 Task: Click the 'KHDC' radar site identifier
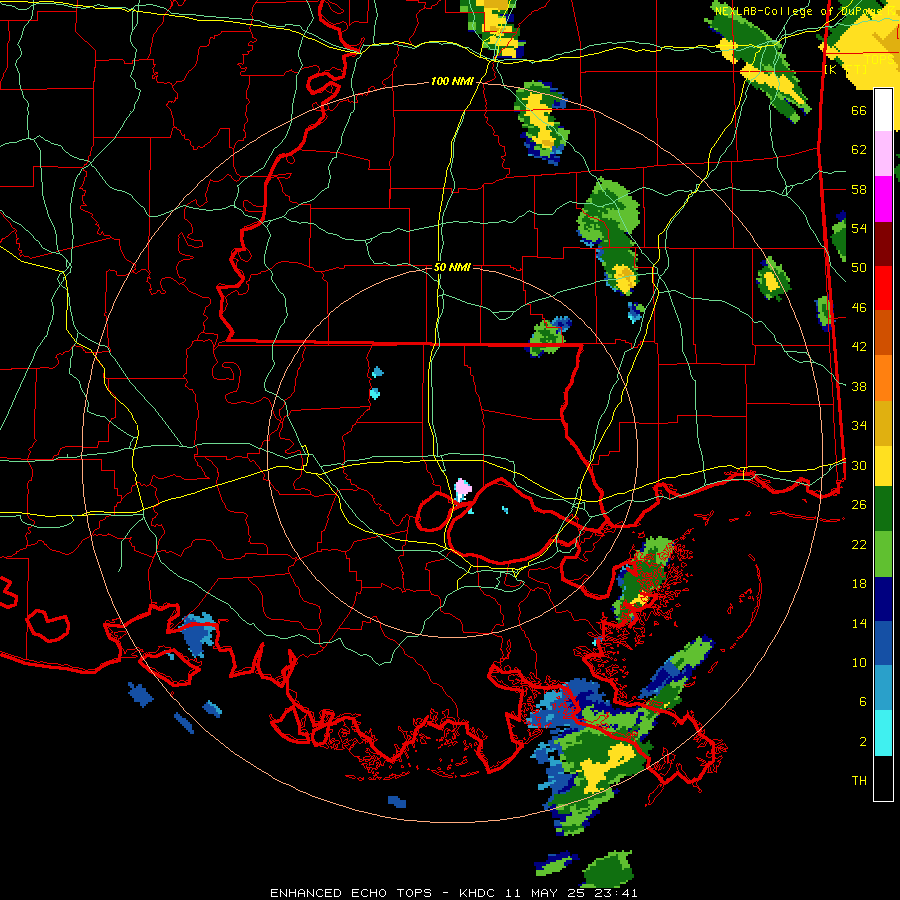click(x=479, y=893)
